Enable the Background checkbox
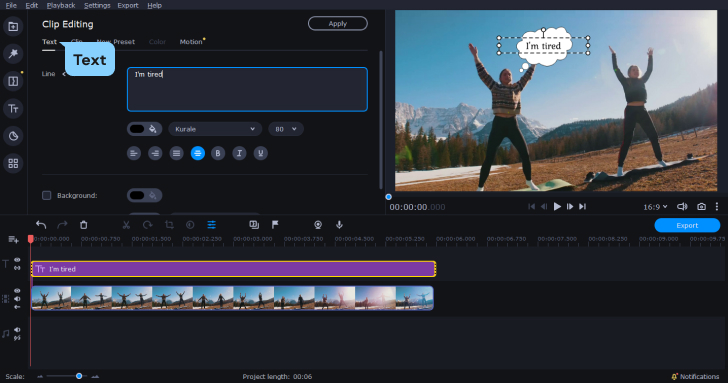 [x=46, y=195]
